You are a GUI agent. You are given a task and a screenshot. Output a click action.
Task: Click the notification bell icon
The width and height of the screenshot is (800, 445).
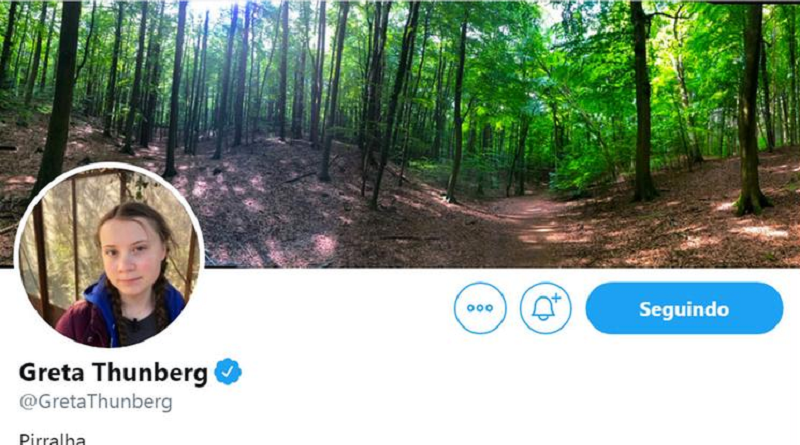(x=546, y=309)
